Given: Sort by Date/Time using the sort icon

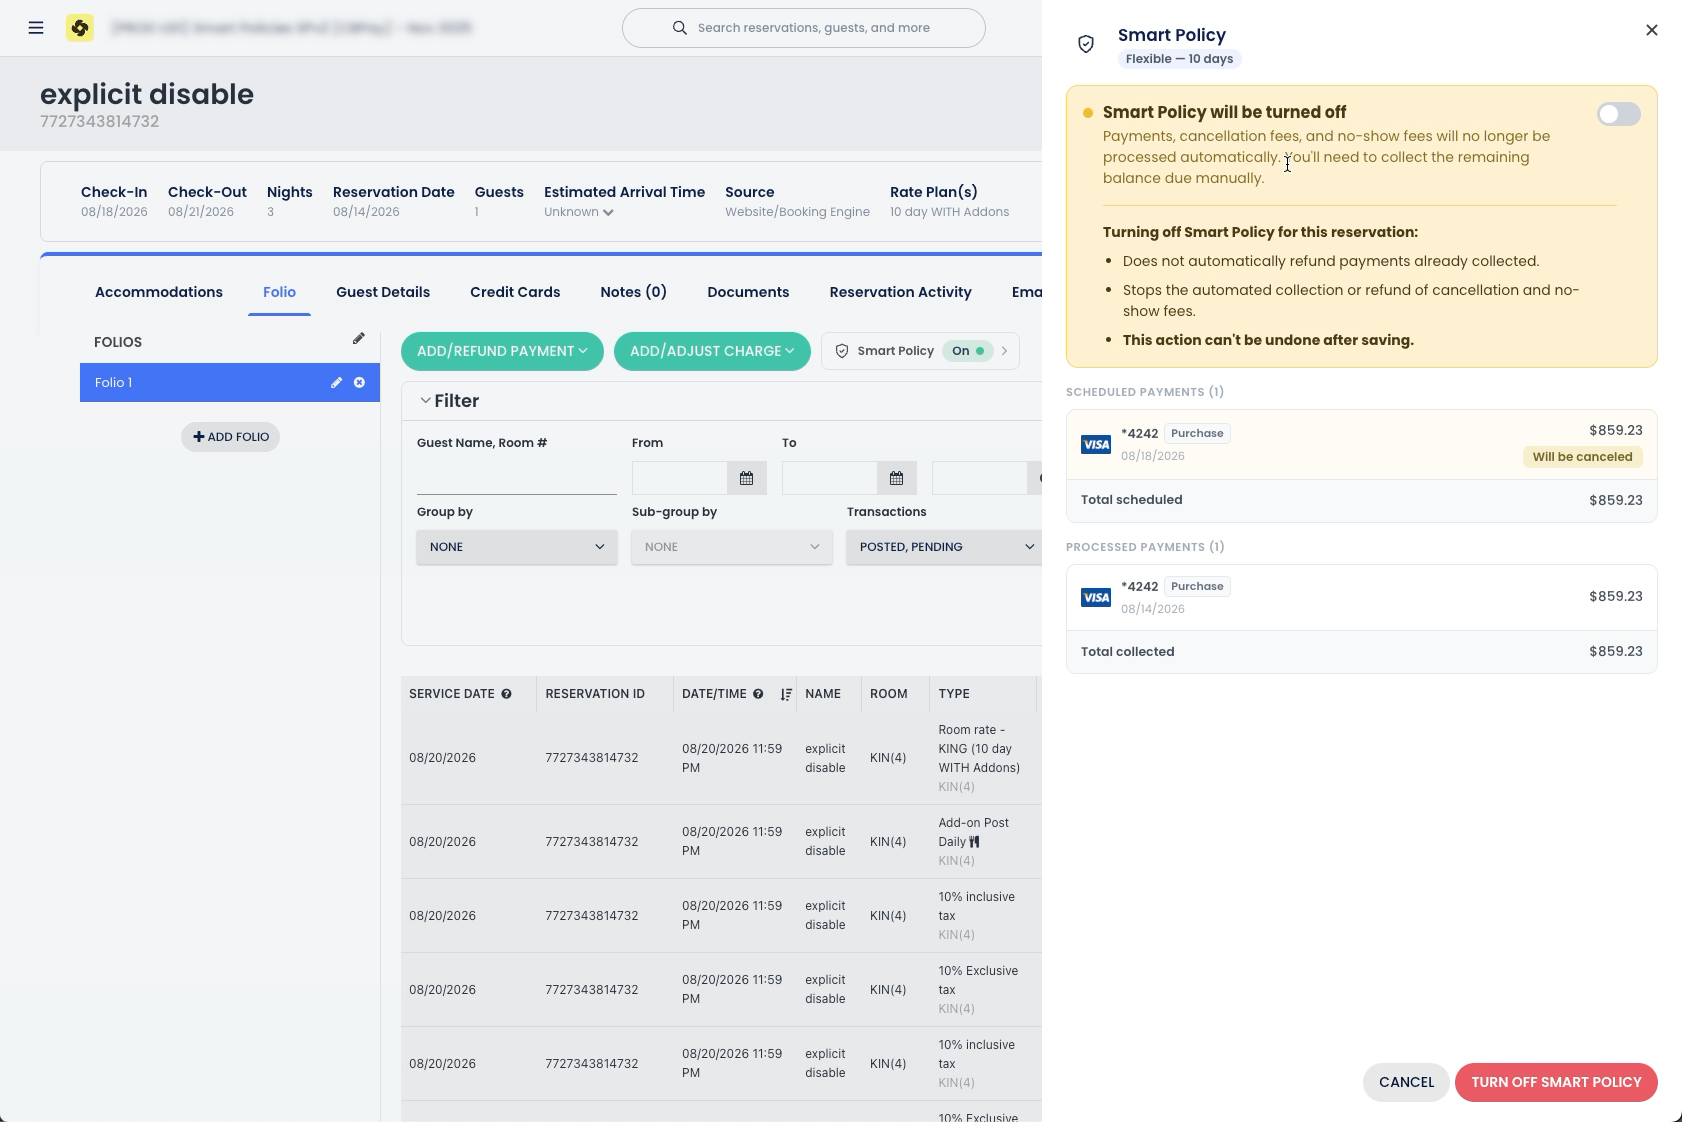Looking at the screenshot, I should pyautogui.click(x=786, y=694).
